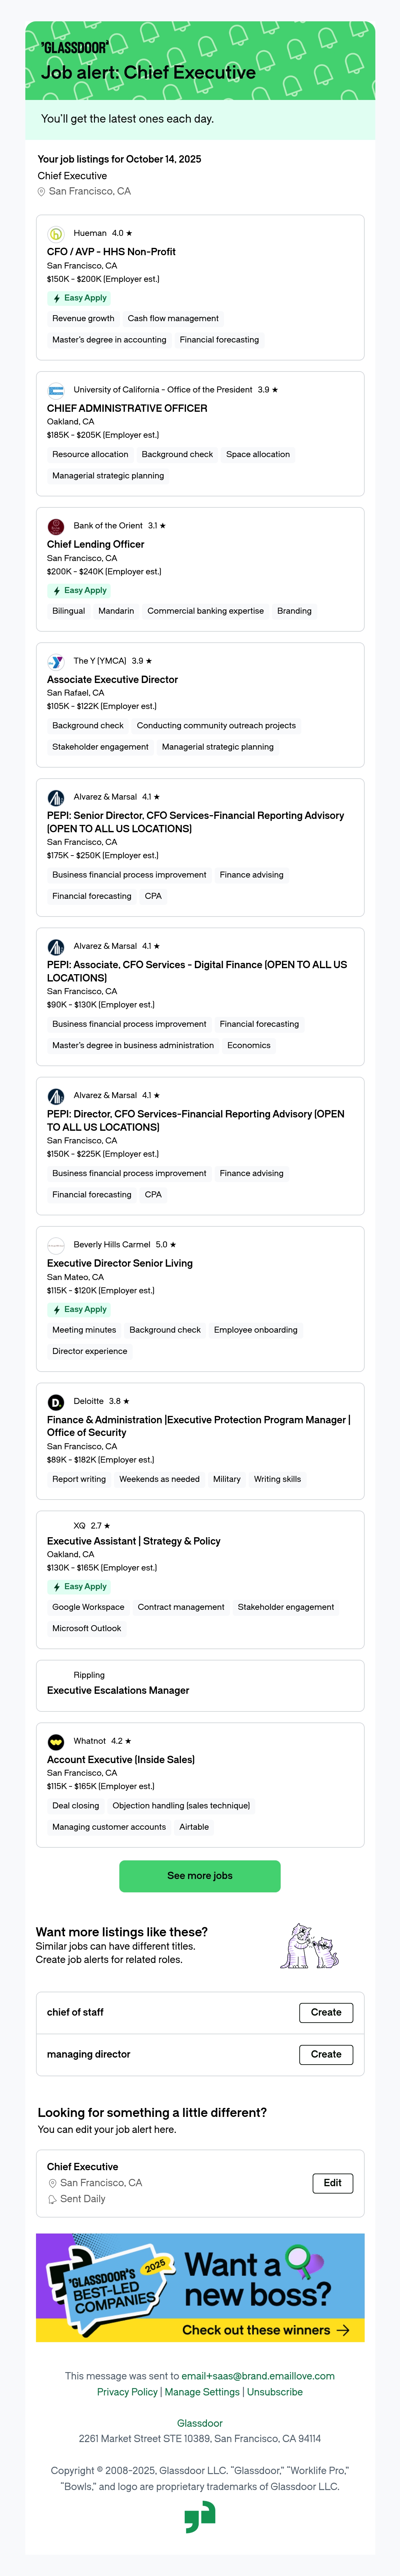Viewport: 400px width, 2576px height.
Task: Open the CHIEF ADMINISTRATIVE OFFICER job title
Action: [127, 408]
